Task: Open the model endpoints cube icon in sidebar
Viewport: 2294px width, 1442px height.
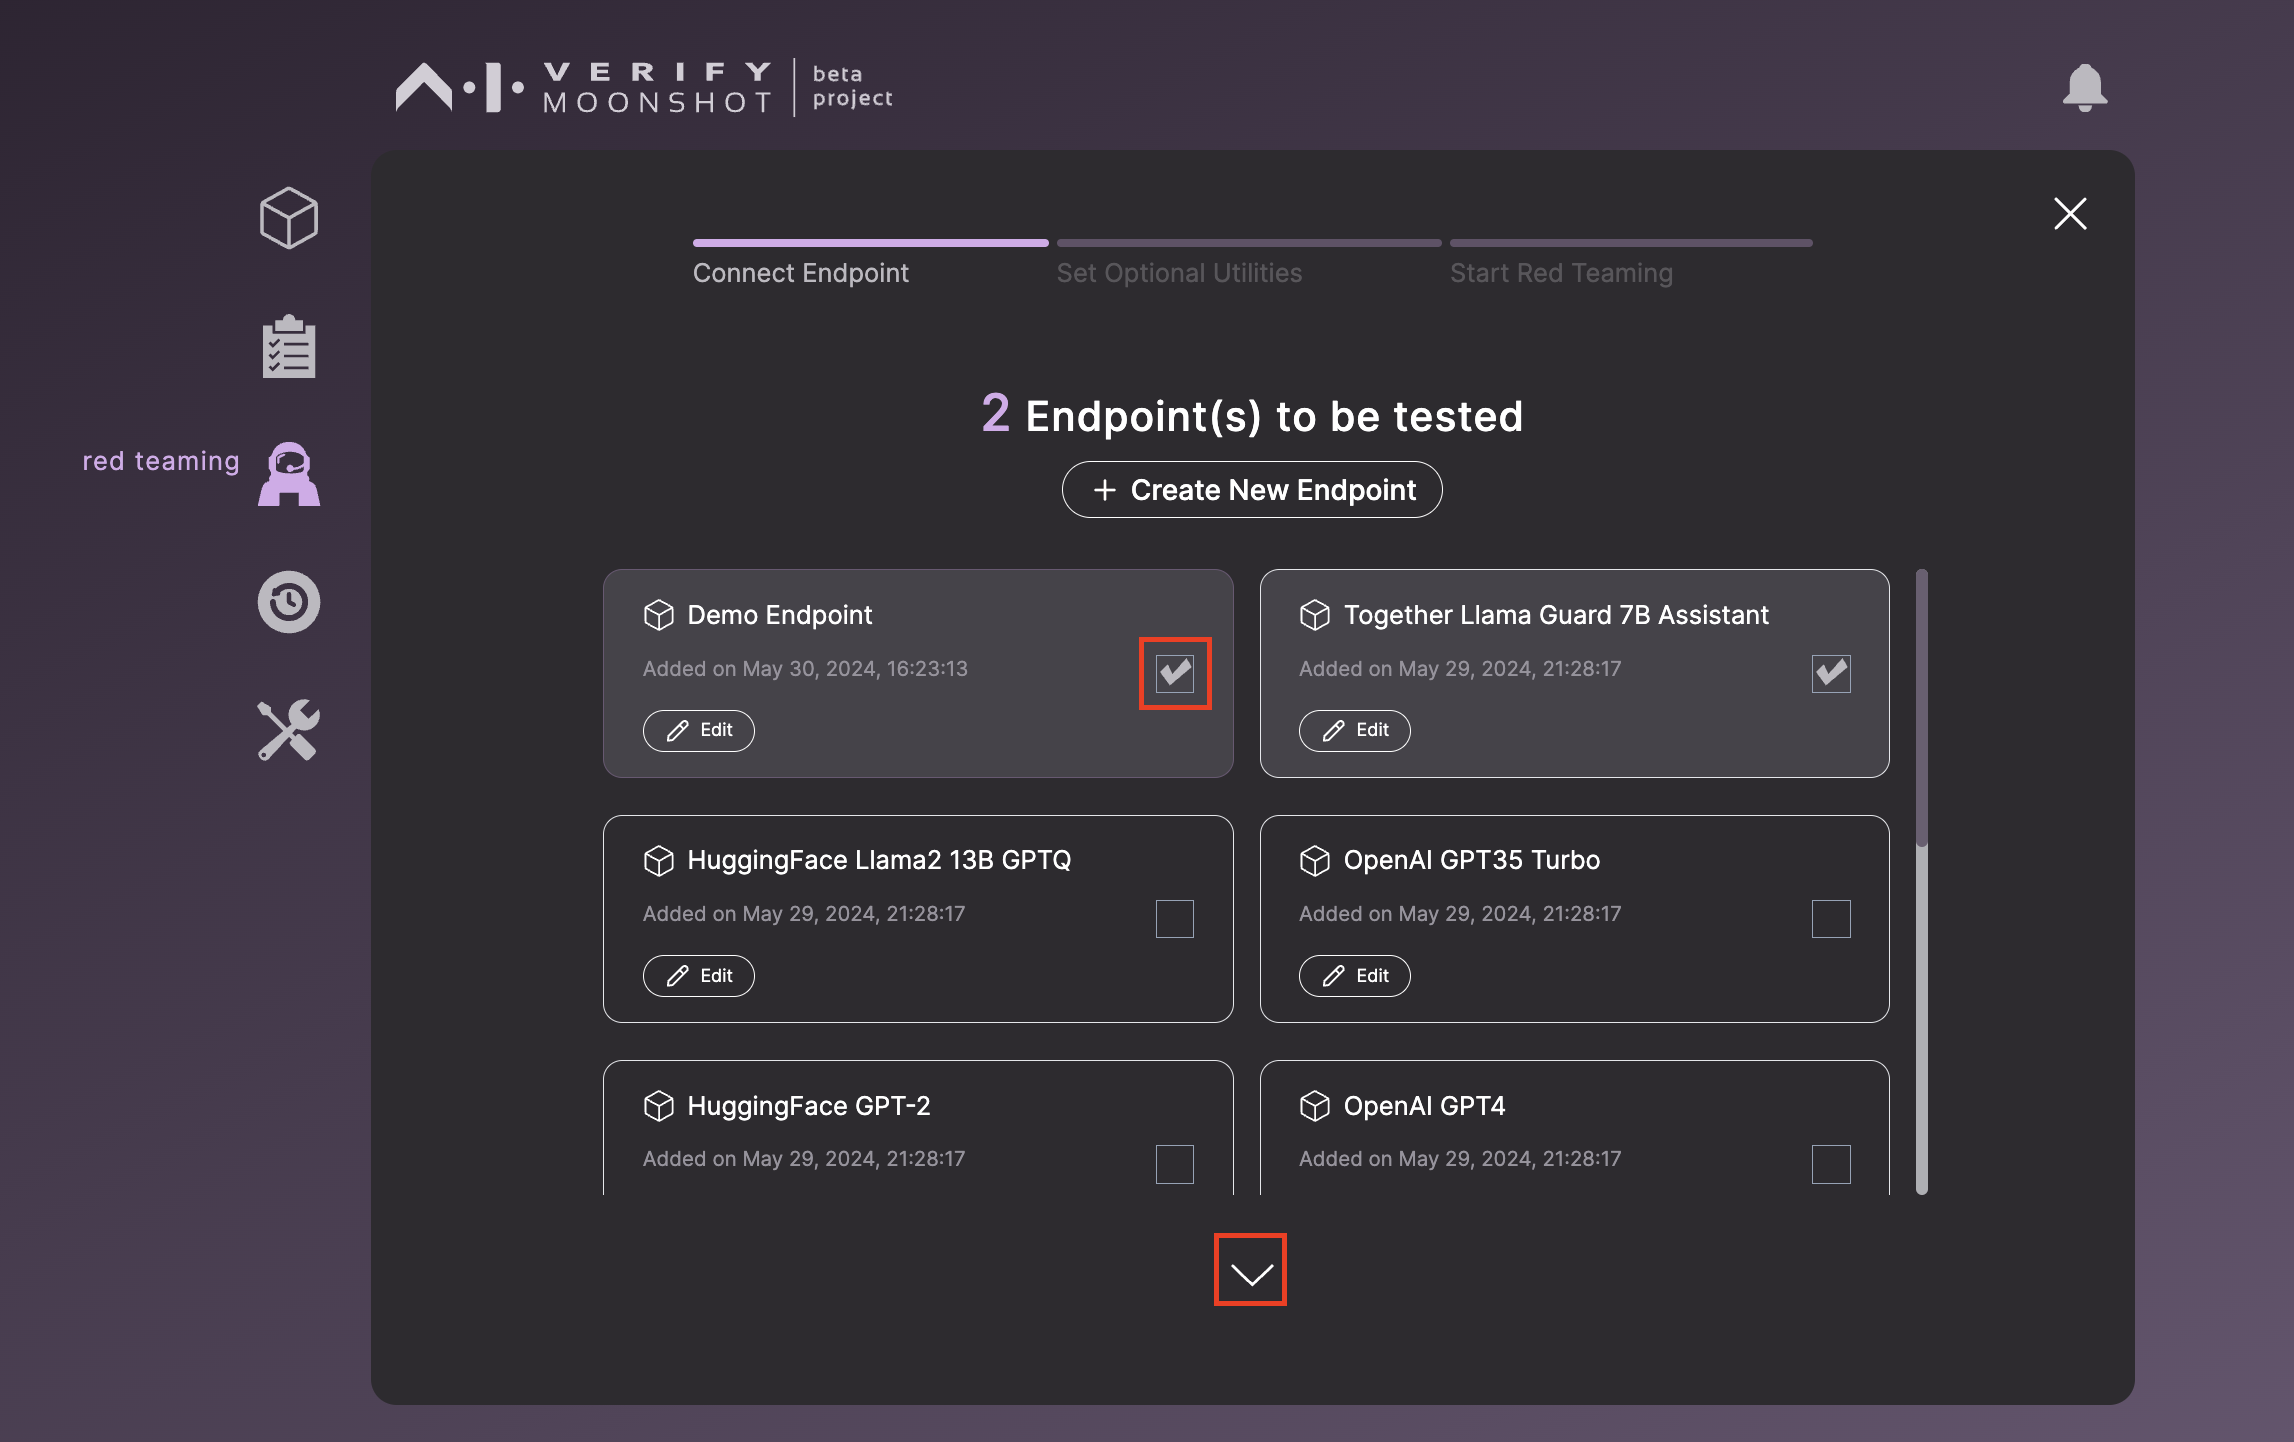Action: point(289,218)
